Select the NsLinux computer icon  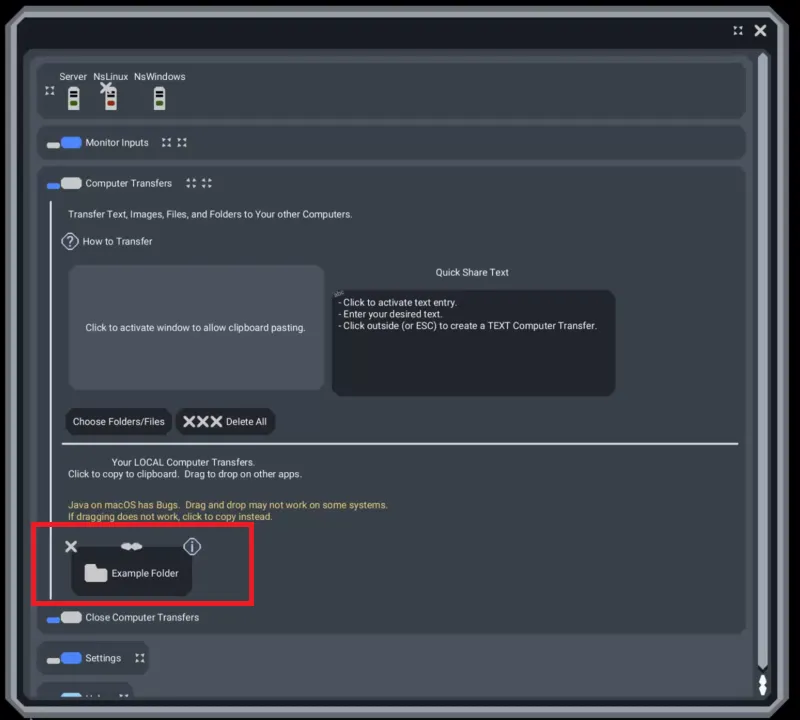tap(111, 98)
